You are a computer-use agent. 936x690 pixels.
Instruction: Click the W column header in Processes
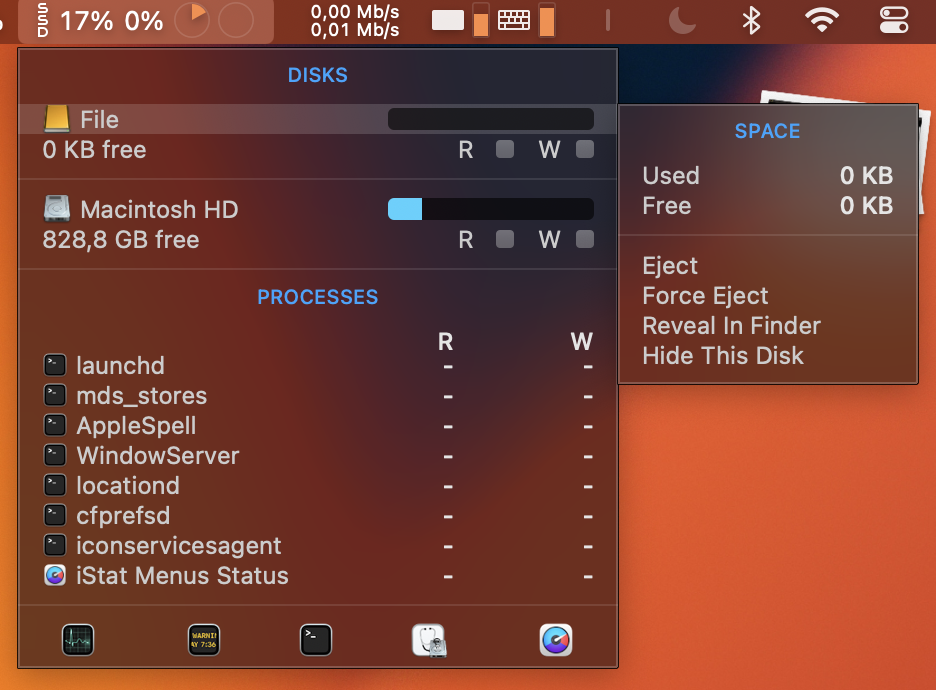581,342
